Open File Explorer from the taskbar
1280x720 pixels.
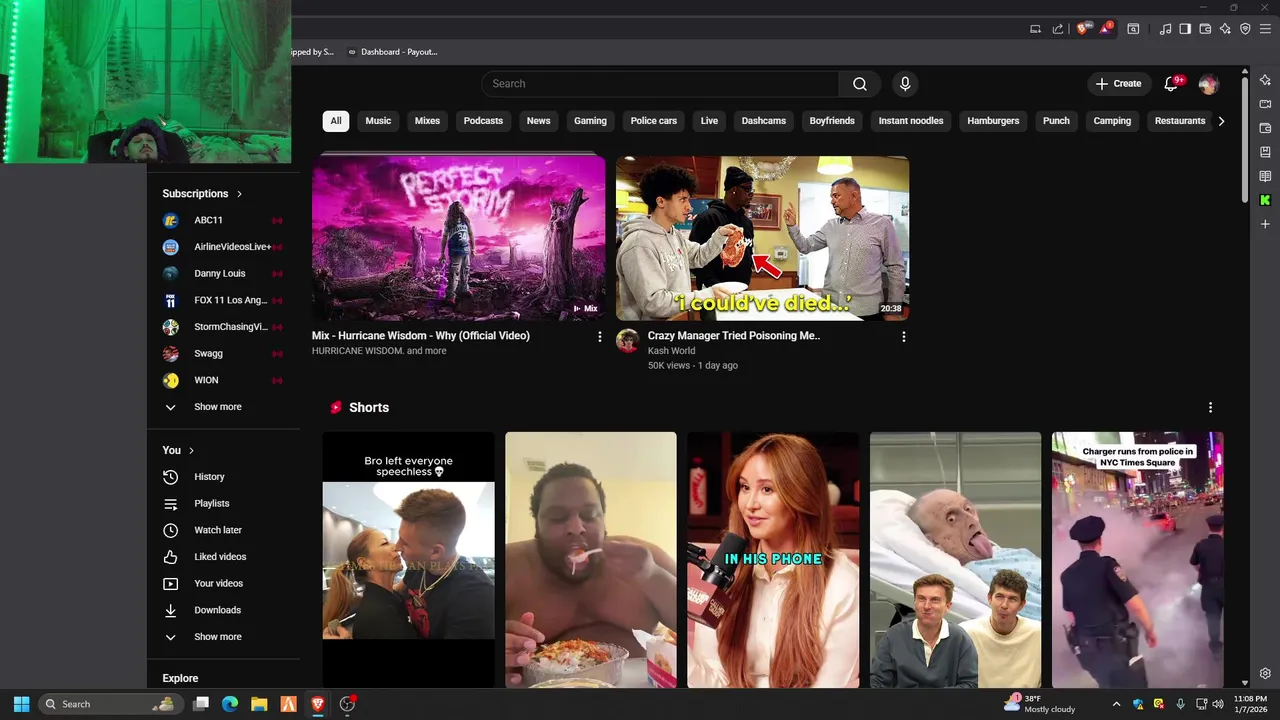pyautogui.click(x=259, y=704)
